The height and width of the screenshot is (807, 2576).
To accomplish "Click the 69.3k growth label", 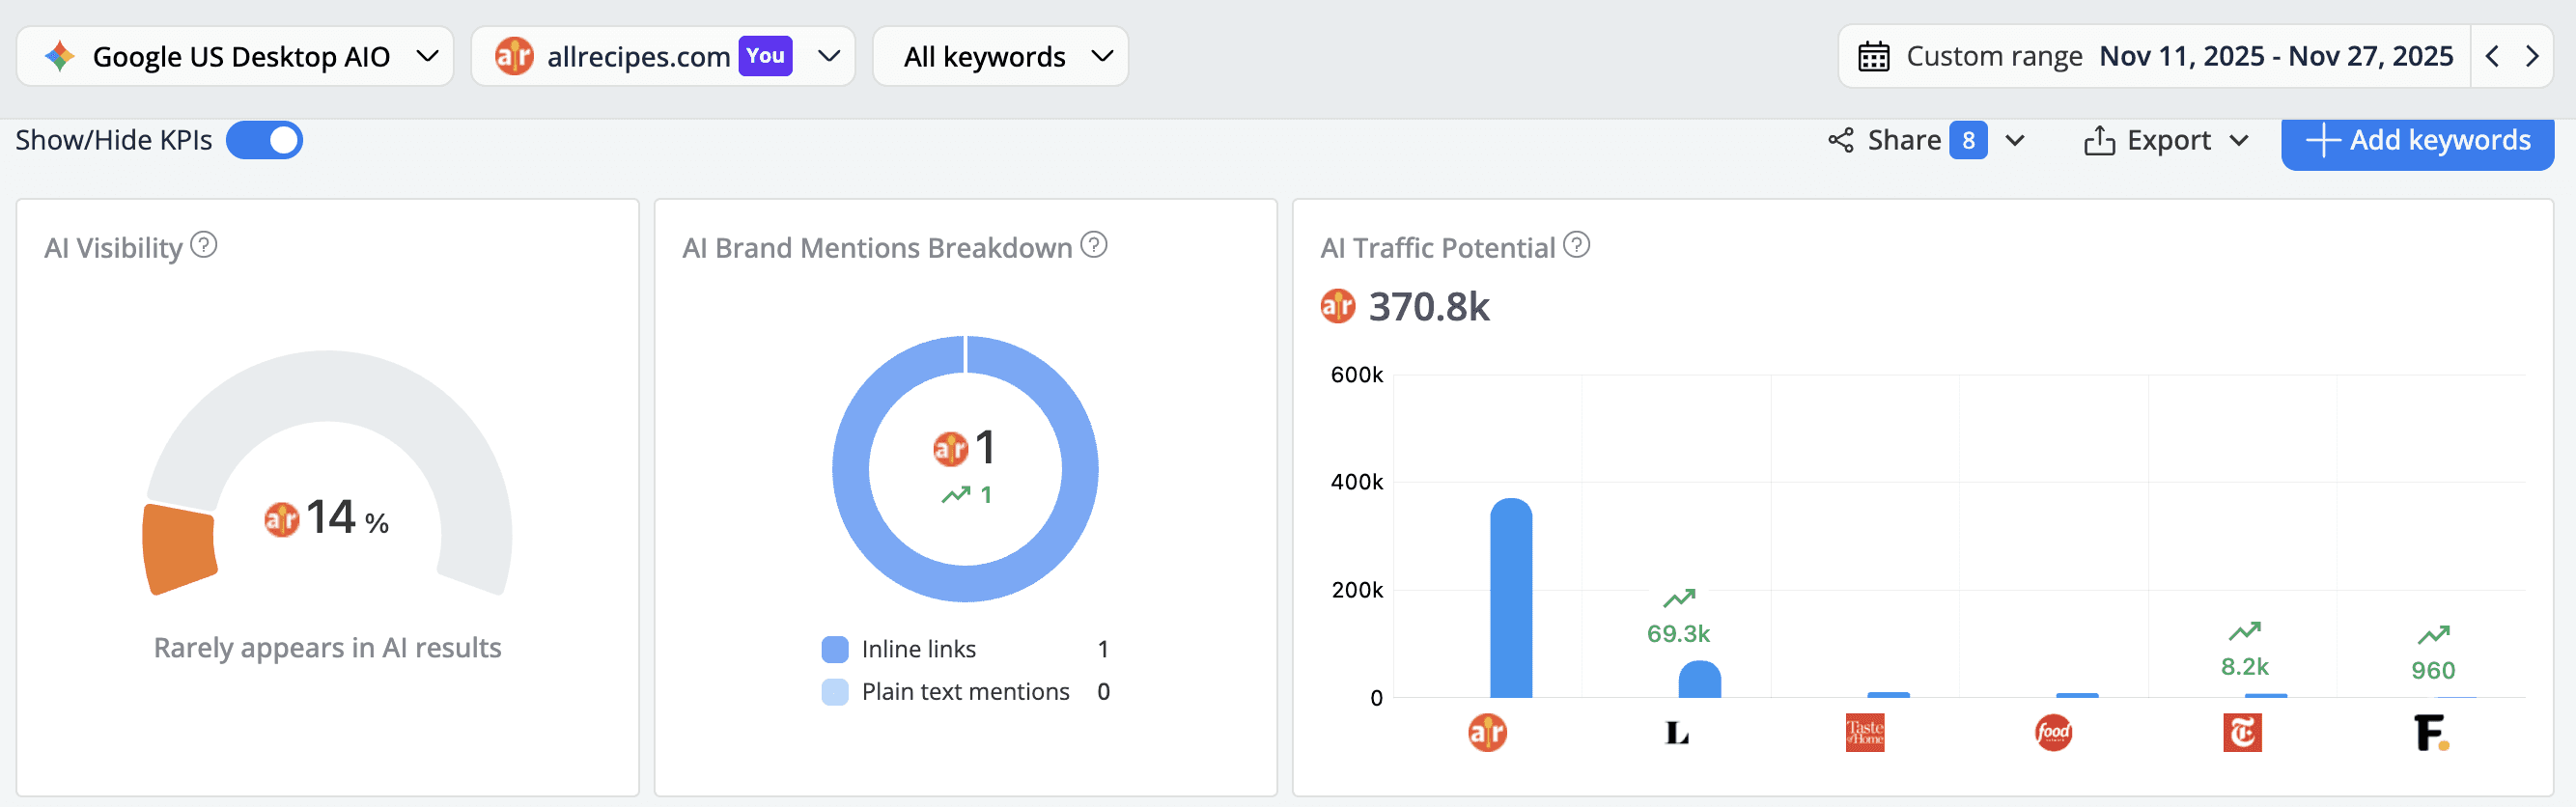I will (x=1679, y=634).
